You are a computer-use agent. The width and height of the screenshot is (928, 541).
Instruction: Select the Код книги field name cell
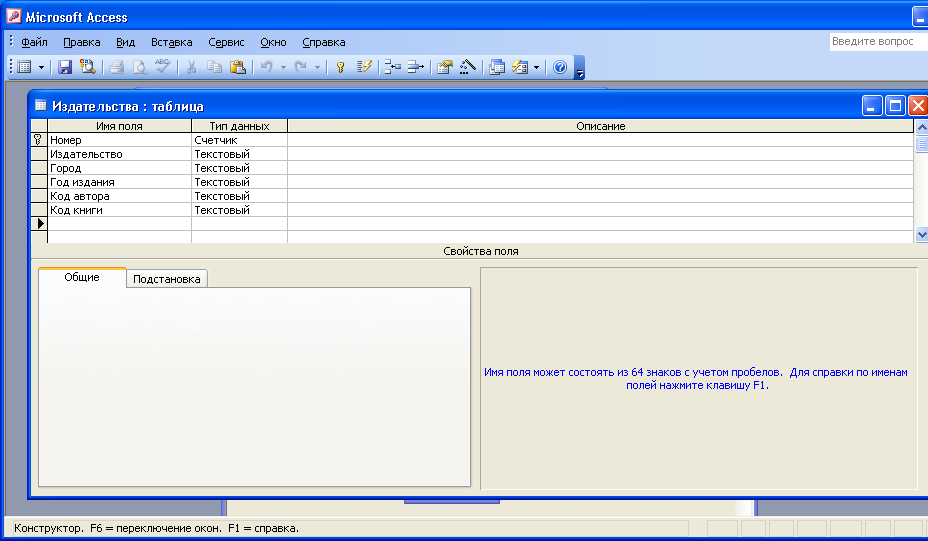click(x=120, y=210)
